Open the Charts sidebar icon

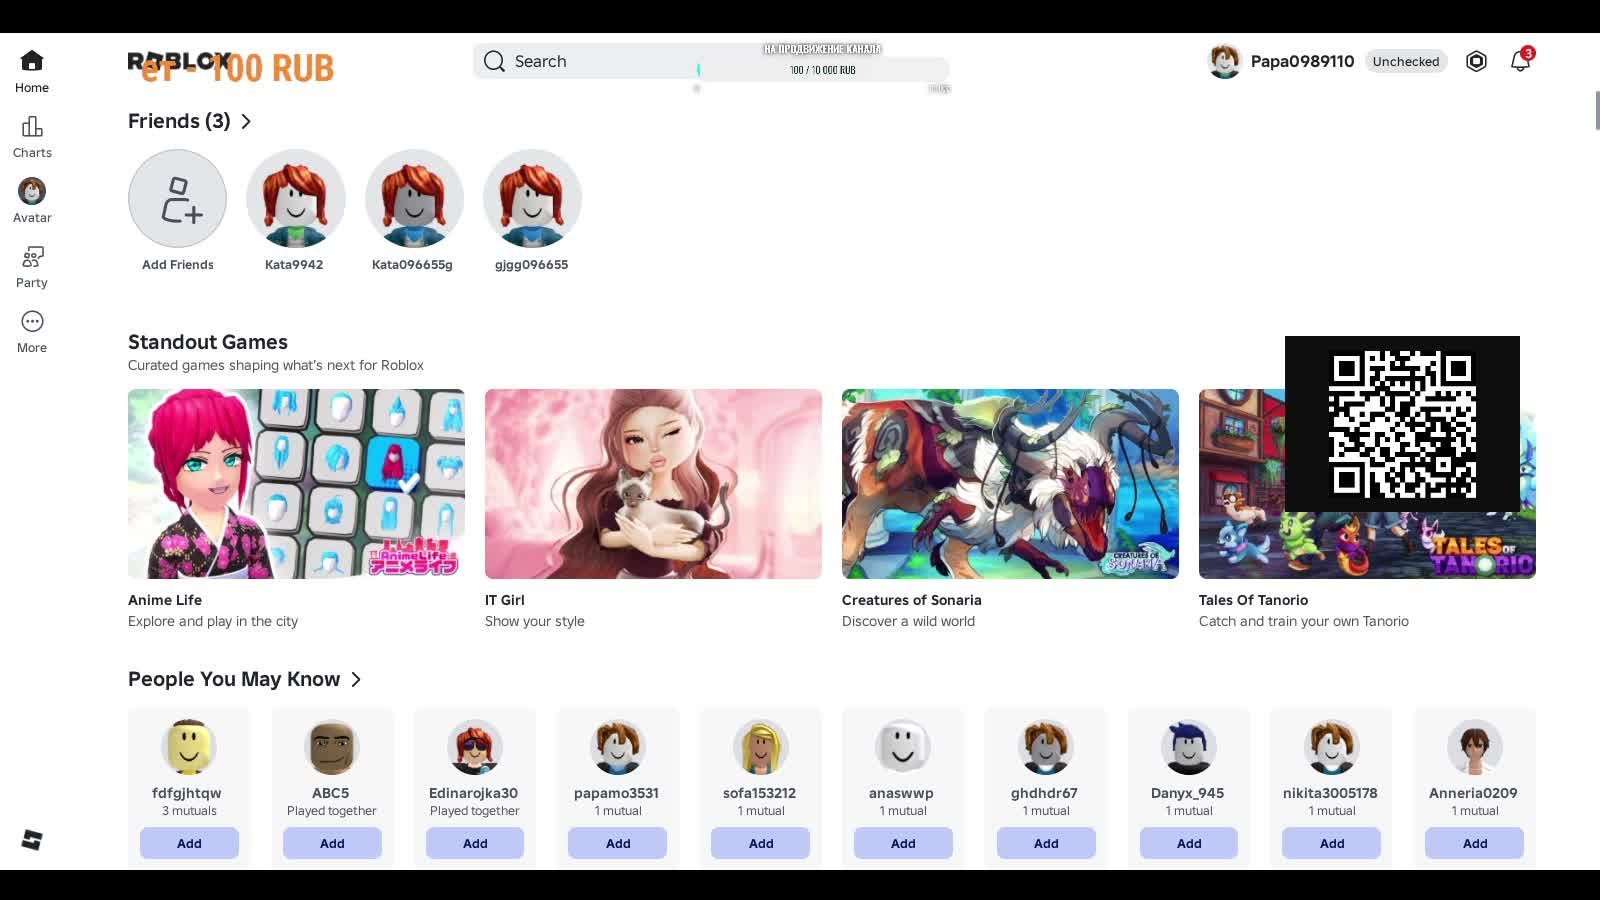point(32,127)
